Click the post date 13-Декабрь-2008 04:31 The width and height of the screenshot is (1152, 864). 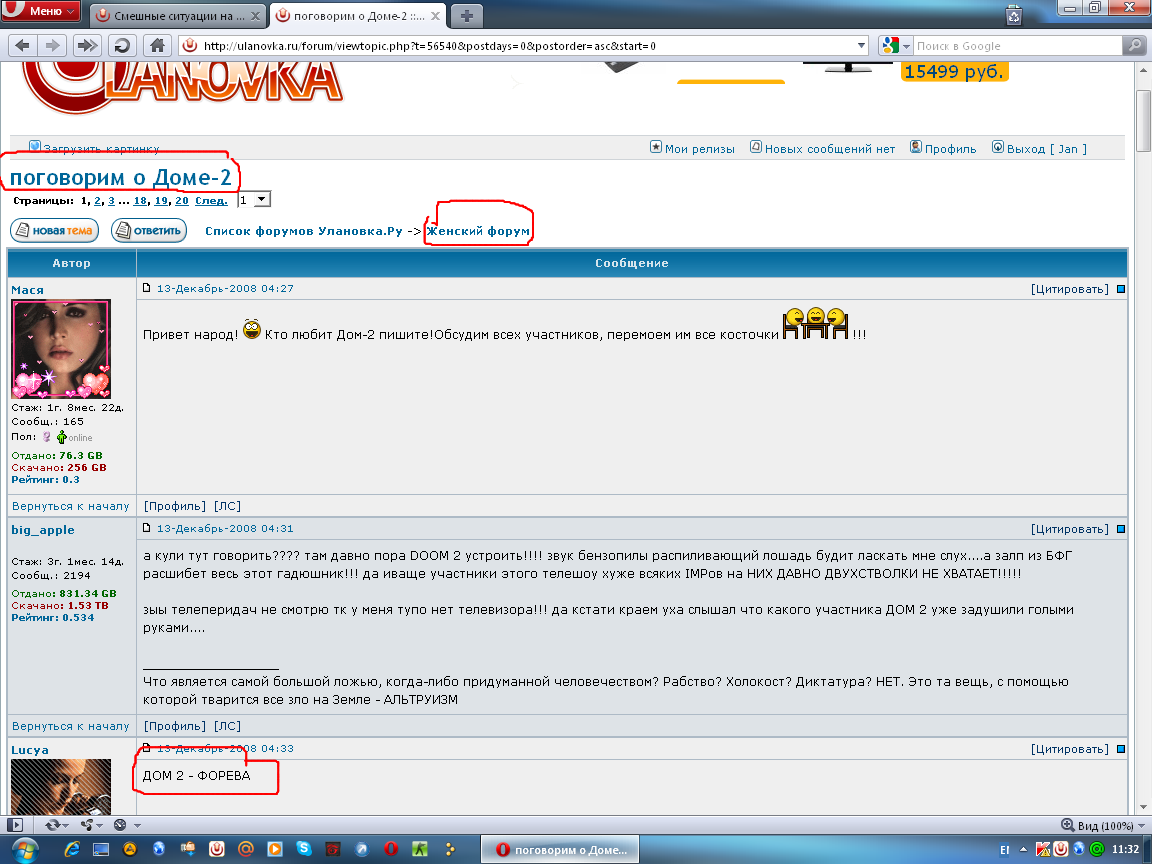[x=225, y=528]
